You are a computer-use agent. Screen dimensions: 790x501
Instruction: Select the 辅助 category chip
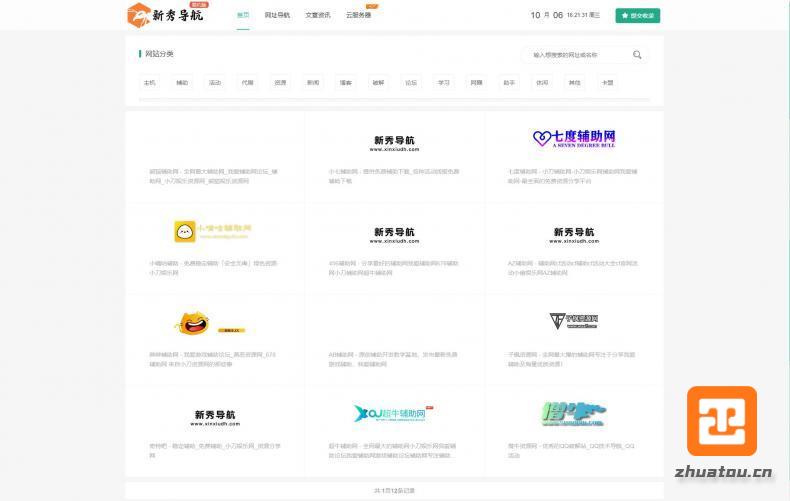click(x=182, y=83)
